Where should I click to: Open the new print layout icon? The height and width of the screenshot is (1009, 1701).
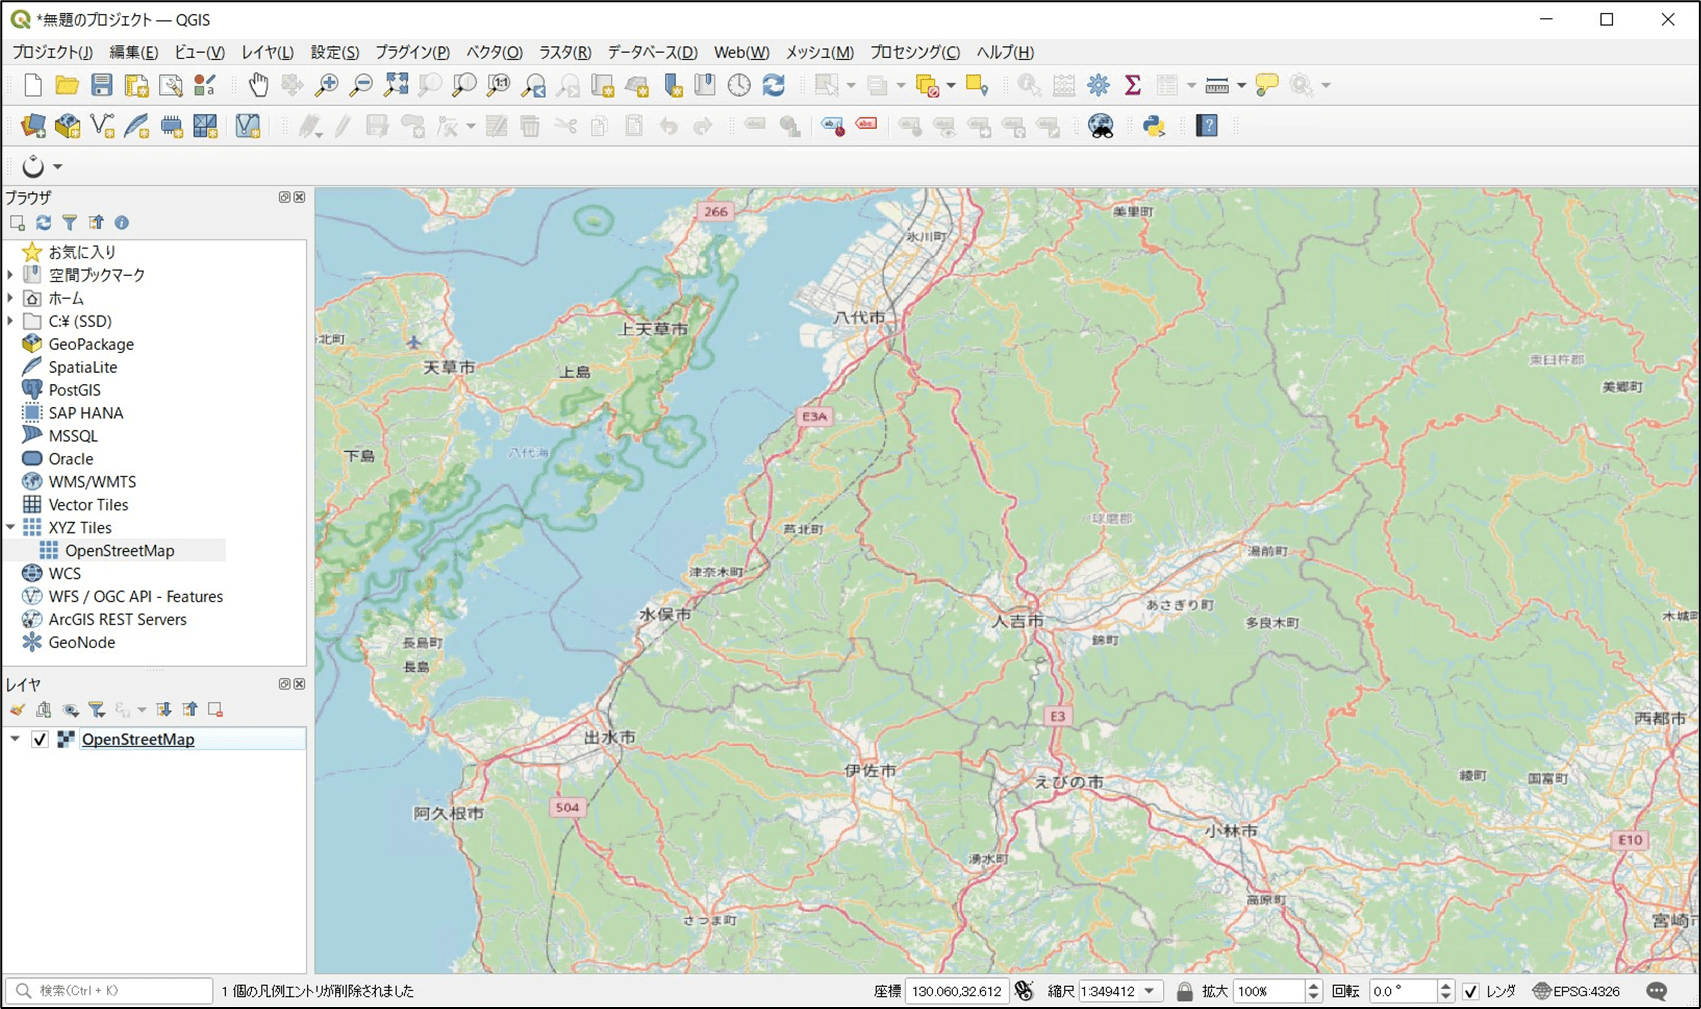(136, 85)
